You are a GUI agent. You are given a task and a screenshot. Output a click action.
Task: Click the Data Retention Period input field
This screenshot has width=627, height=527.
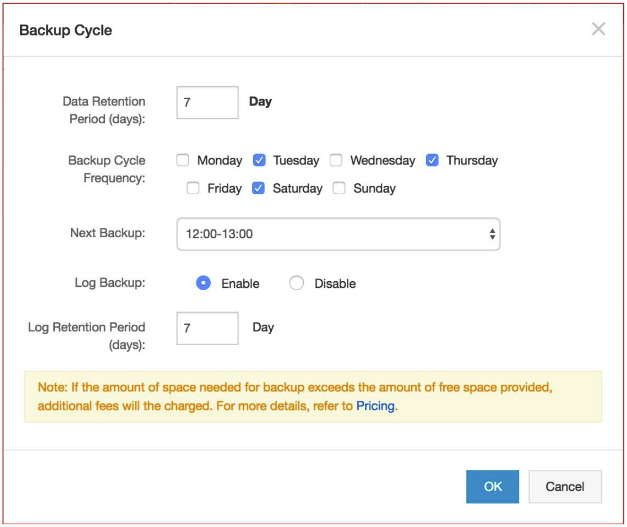[x=207, y=102]
